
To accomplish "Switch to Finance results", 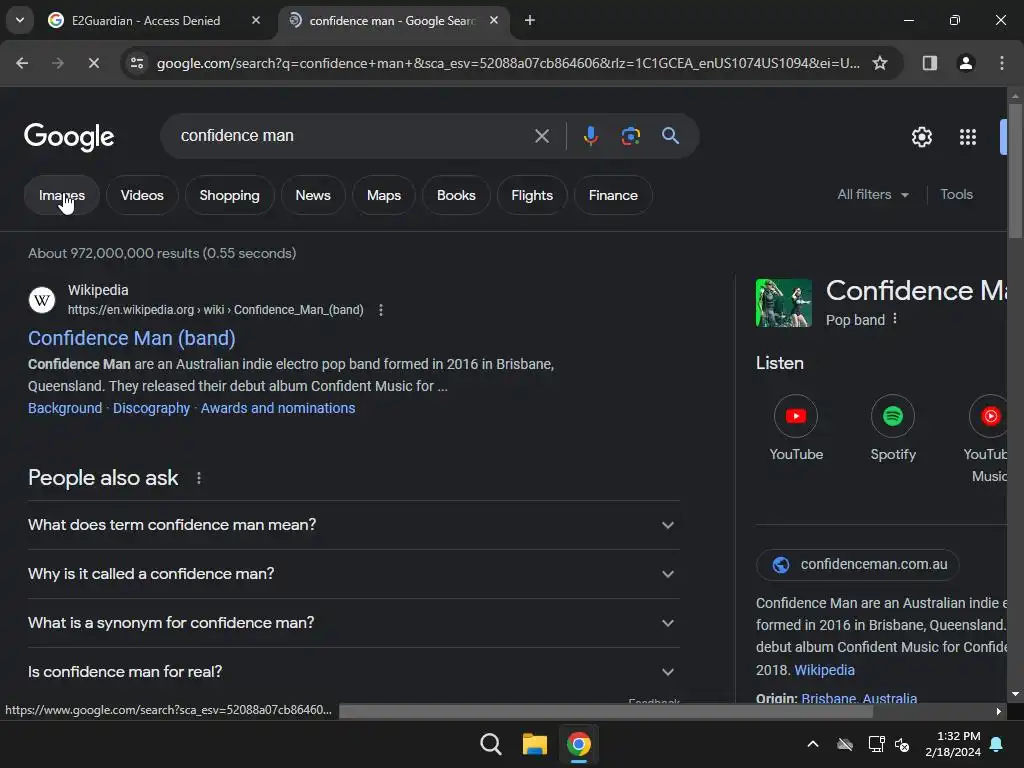I will [613, 195].
